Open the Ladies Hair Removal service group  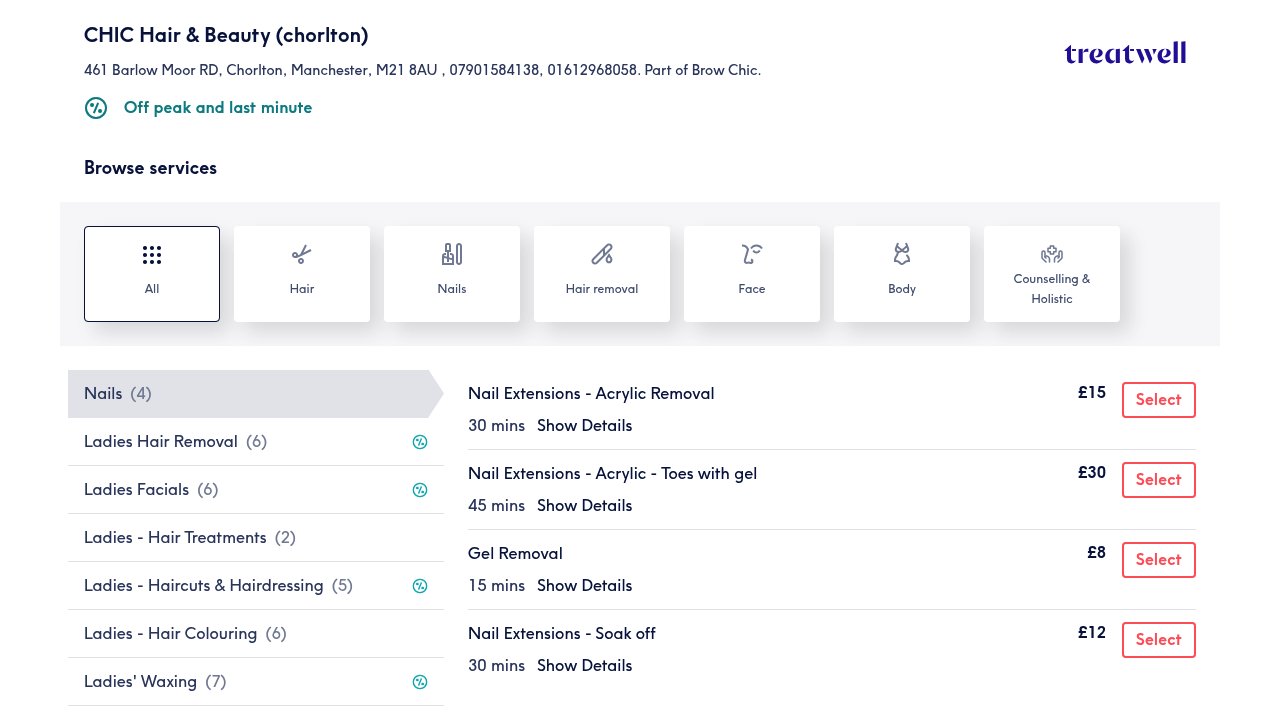(256, 442)
